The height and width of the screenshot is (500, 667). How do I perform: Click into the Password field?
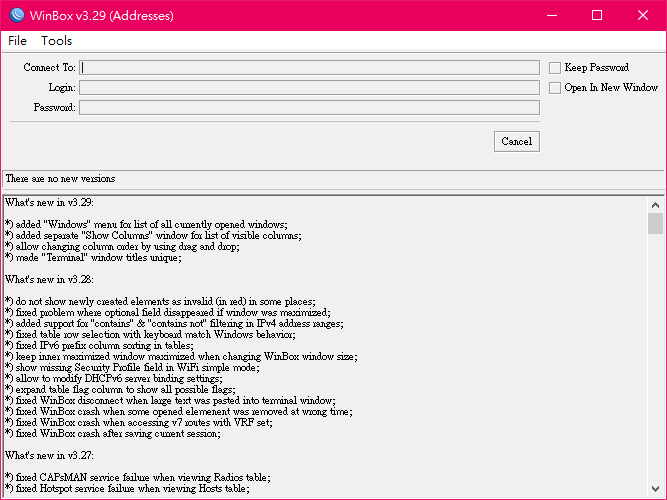tap(309, 107)
